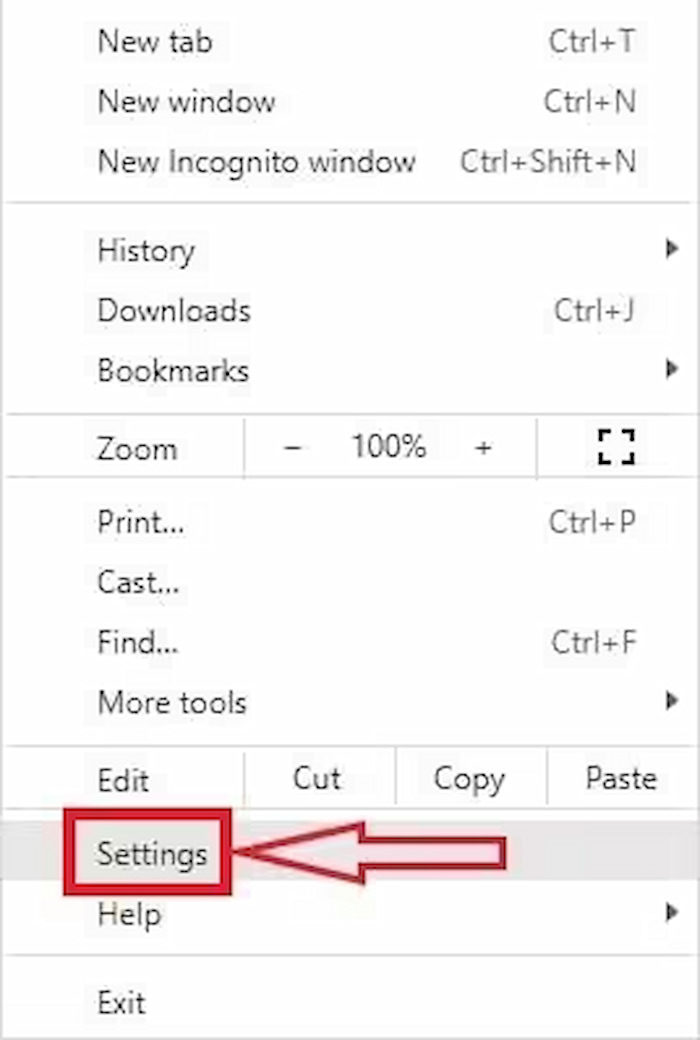The width and height of the screenshot is (700, 1040).
Task: Open a New tab
Action: click(x=154, y=42)
